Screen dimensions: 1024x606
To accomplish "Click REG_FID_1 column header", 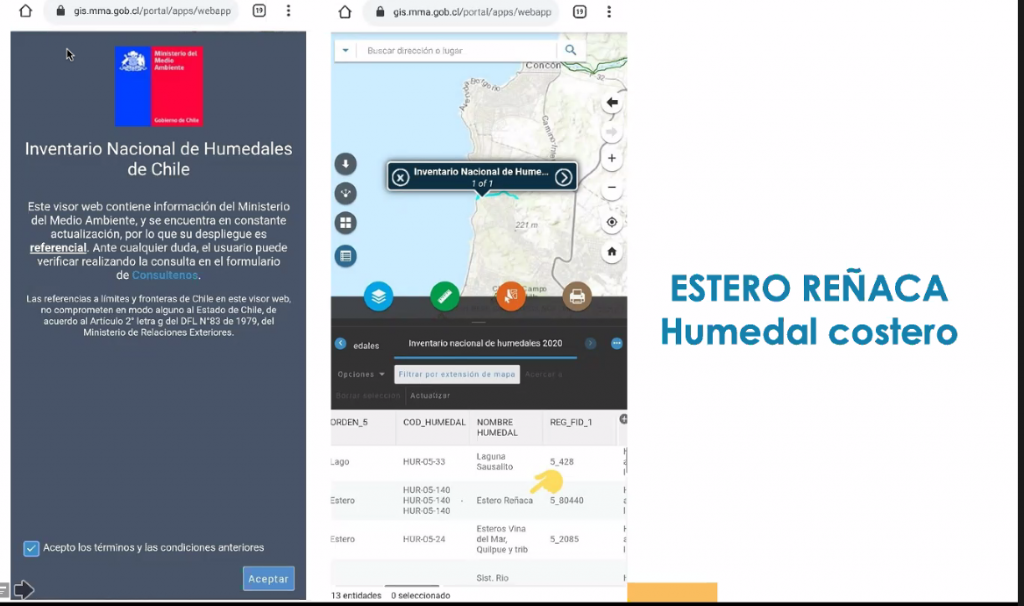I will 571,423.
